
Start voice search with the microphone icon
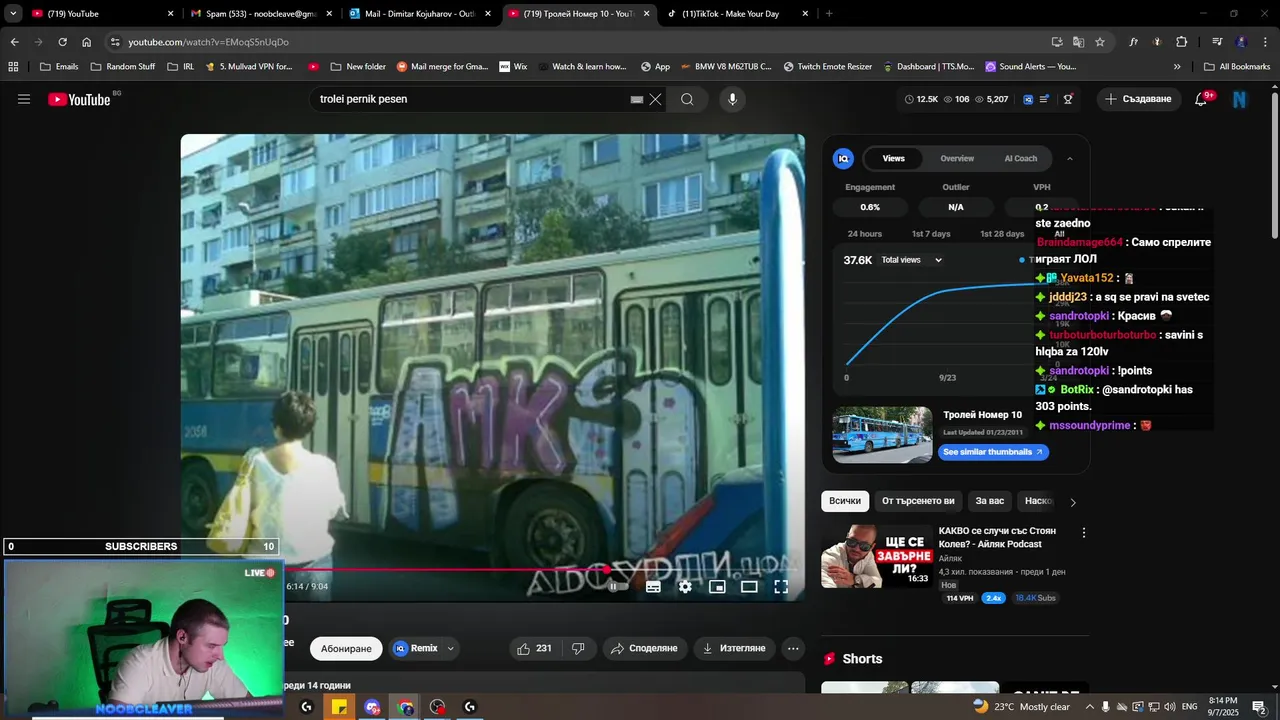pos(732,99)
